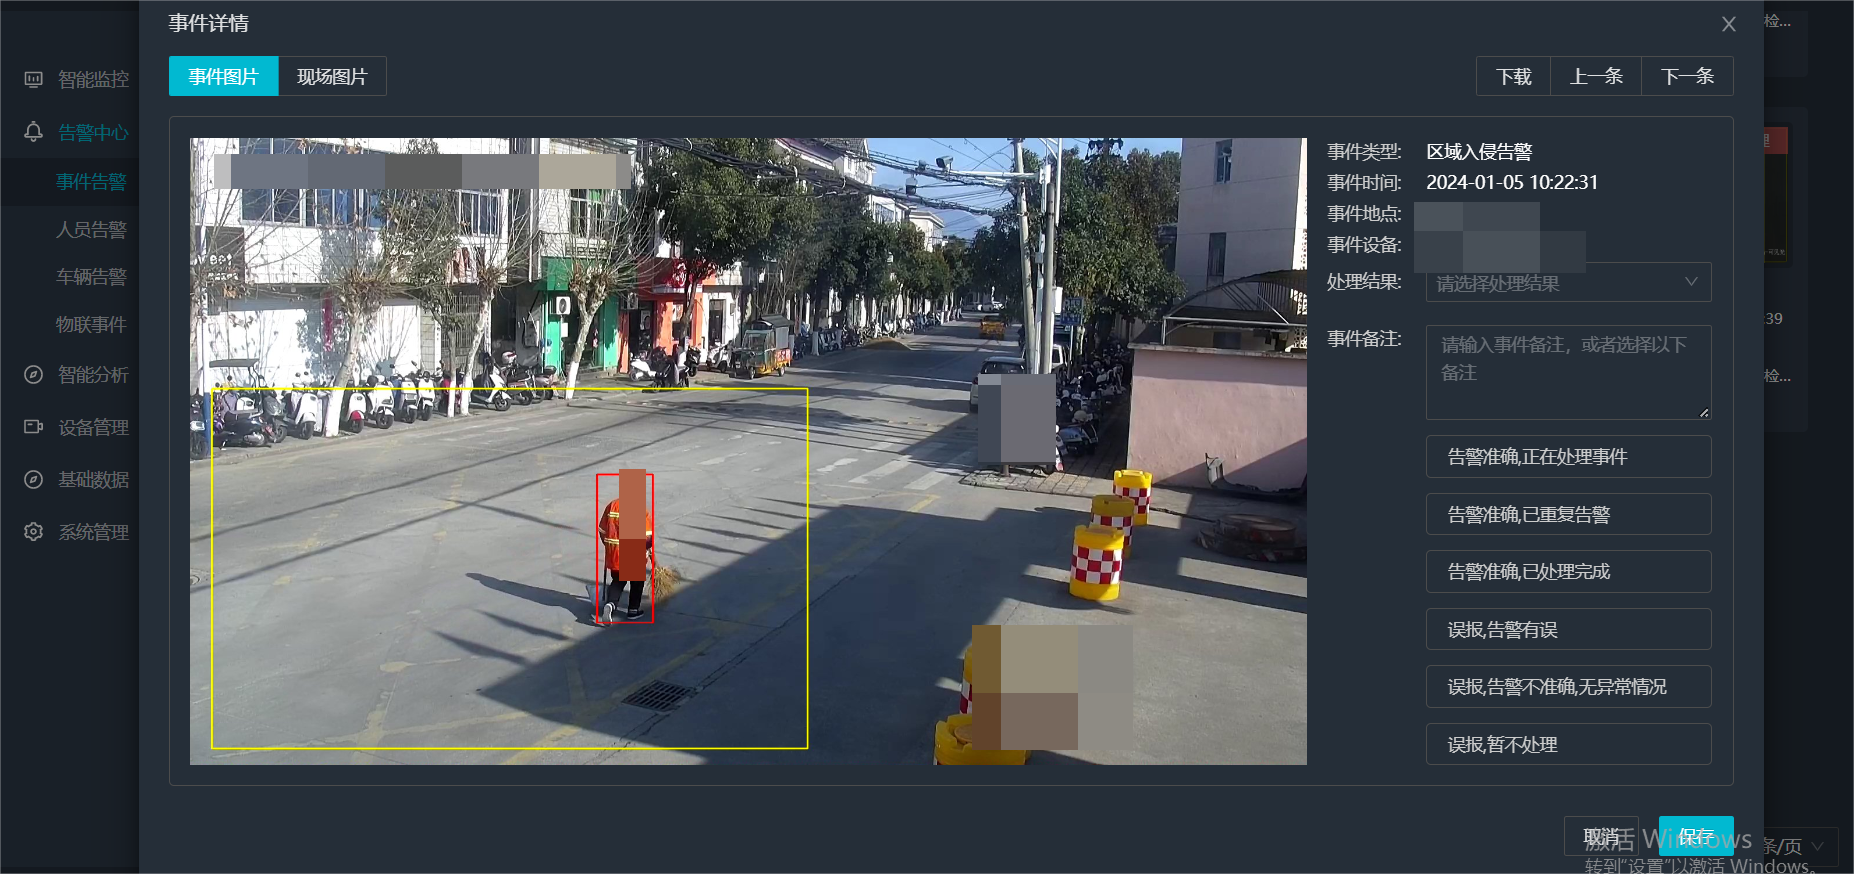Go to previous record with 上一条

point(1596,77)
